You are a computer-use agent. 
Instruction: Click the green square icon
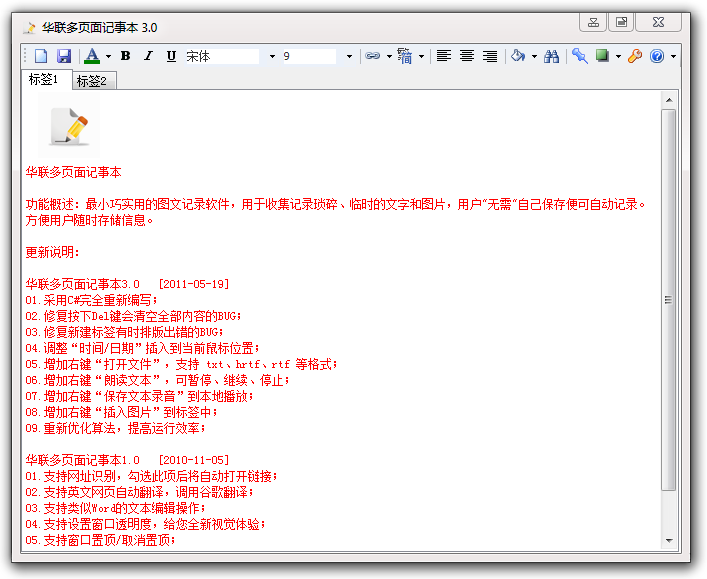602,56
